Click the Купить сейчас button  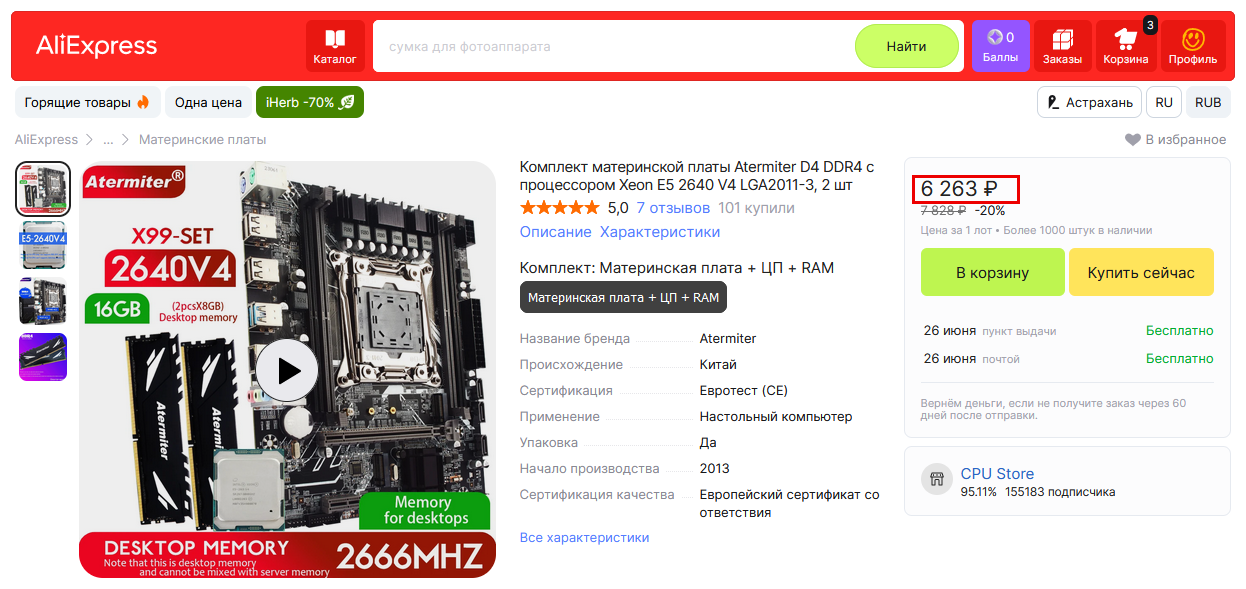click(1141, 272)
